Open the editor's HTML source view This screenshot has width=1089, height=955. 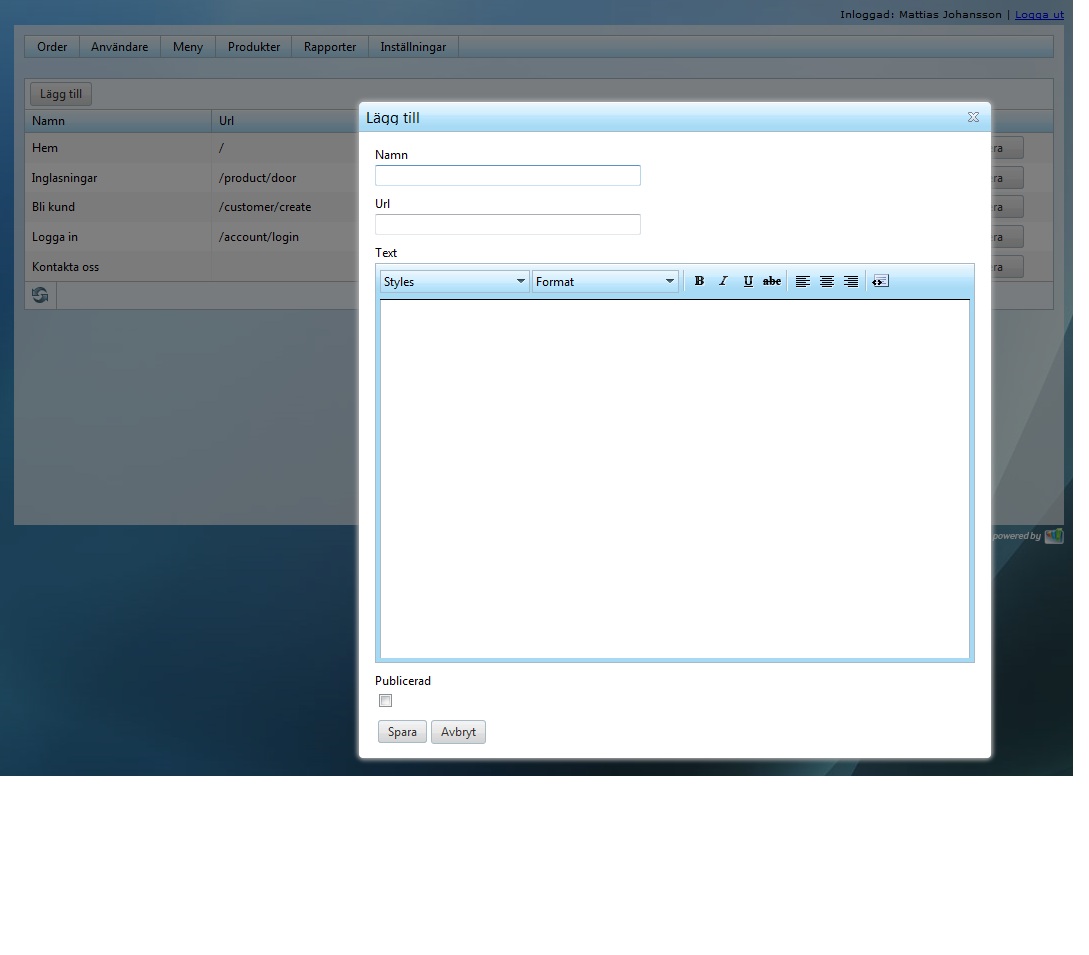click(880, 281)
